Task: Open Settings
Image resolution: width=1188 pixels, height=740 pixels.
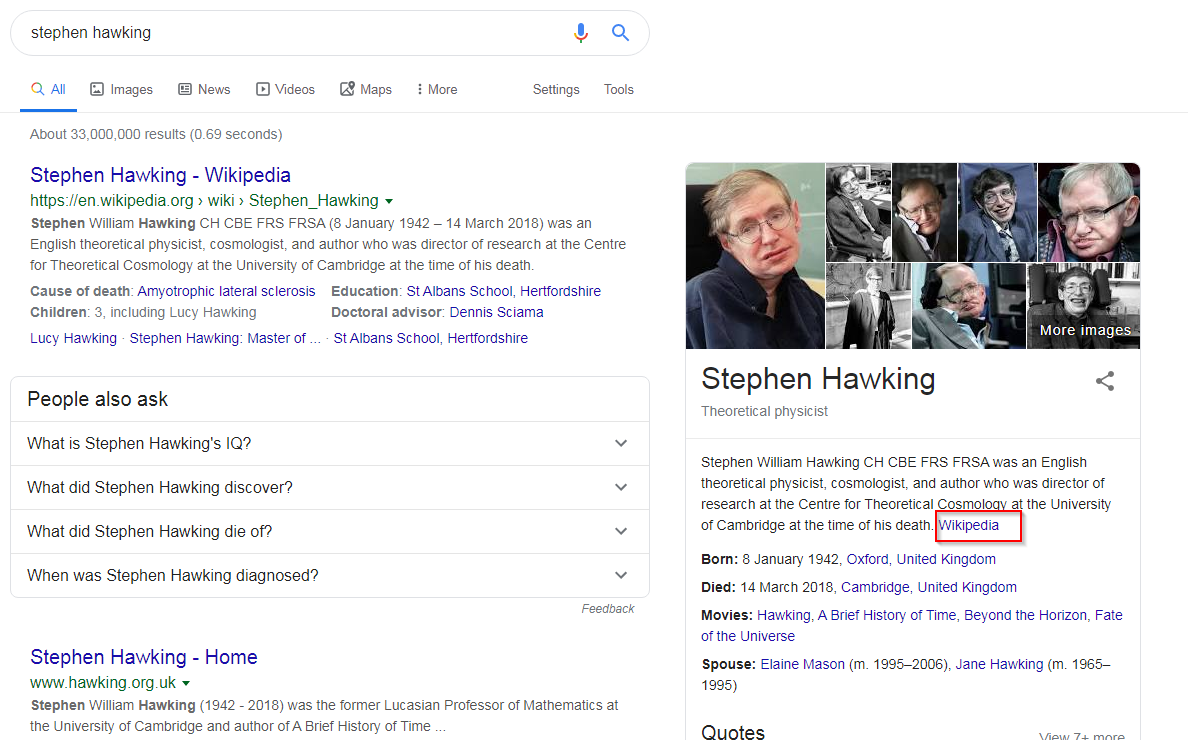Action: [x=555, y=89]
